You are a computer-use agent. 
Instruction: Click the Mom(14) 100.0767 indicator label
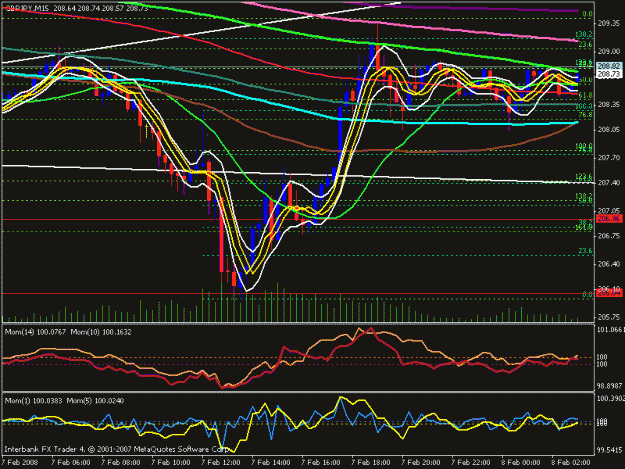tap(36, 332)
